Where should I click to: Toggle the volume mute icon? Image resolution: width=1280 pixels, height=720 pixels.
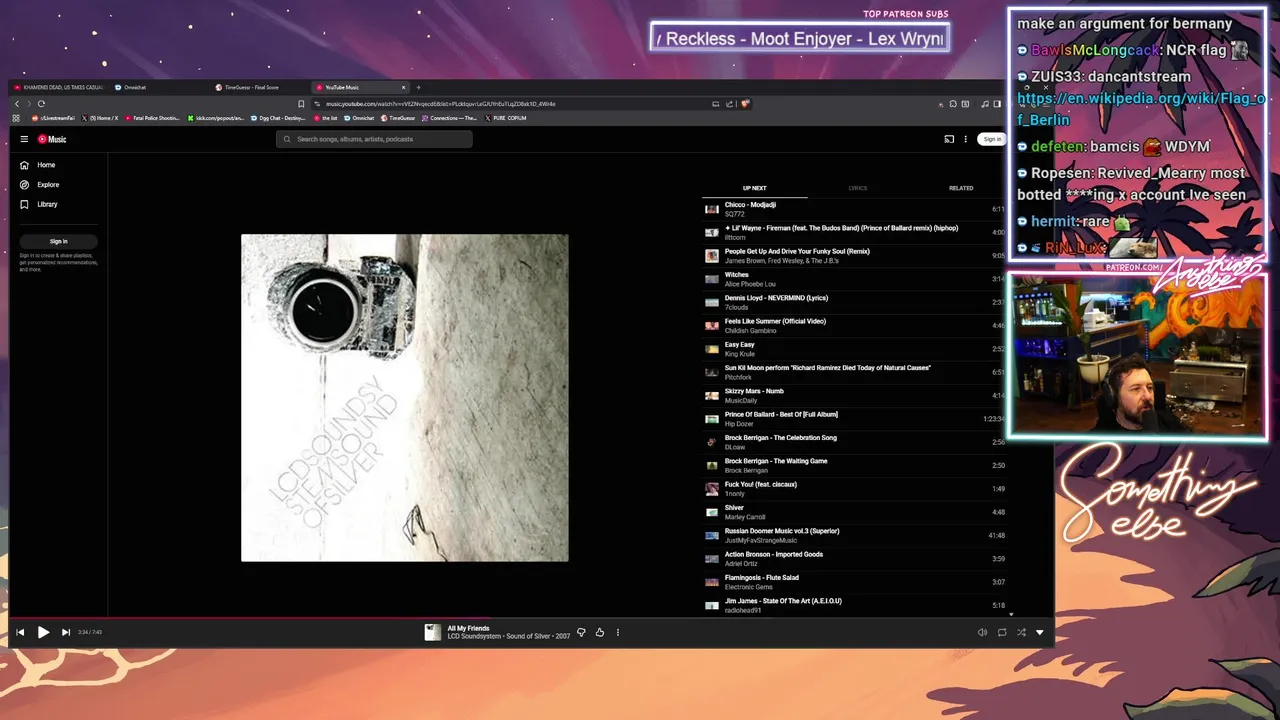(982, 632)
